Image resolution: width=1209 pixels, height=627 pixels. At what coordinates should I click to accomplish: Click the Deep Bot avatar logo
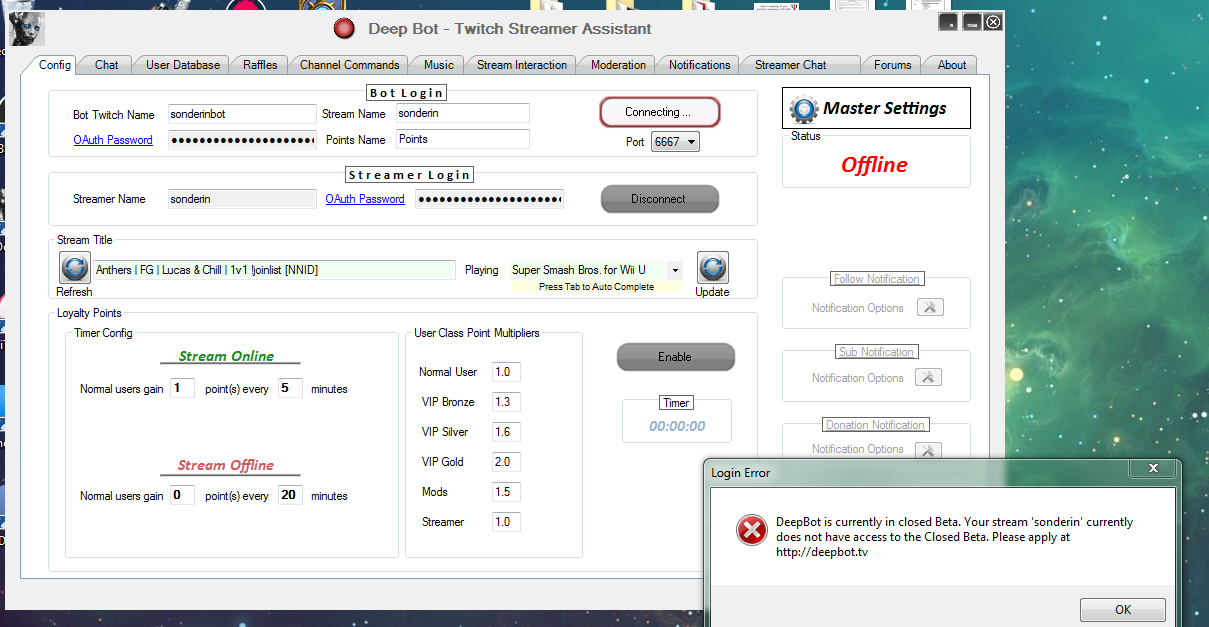26,30
